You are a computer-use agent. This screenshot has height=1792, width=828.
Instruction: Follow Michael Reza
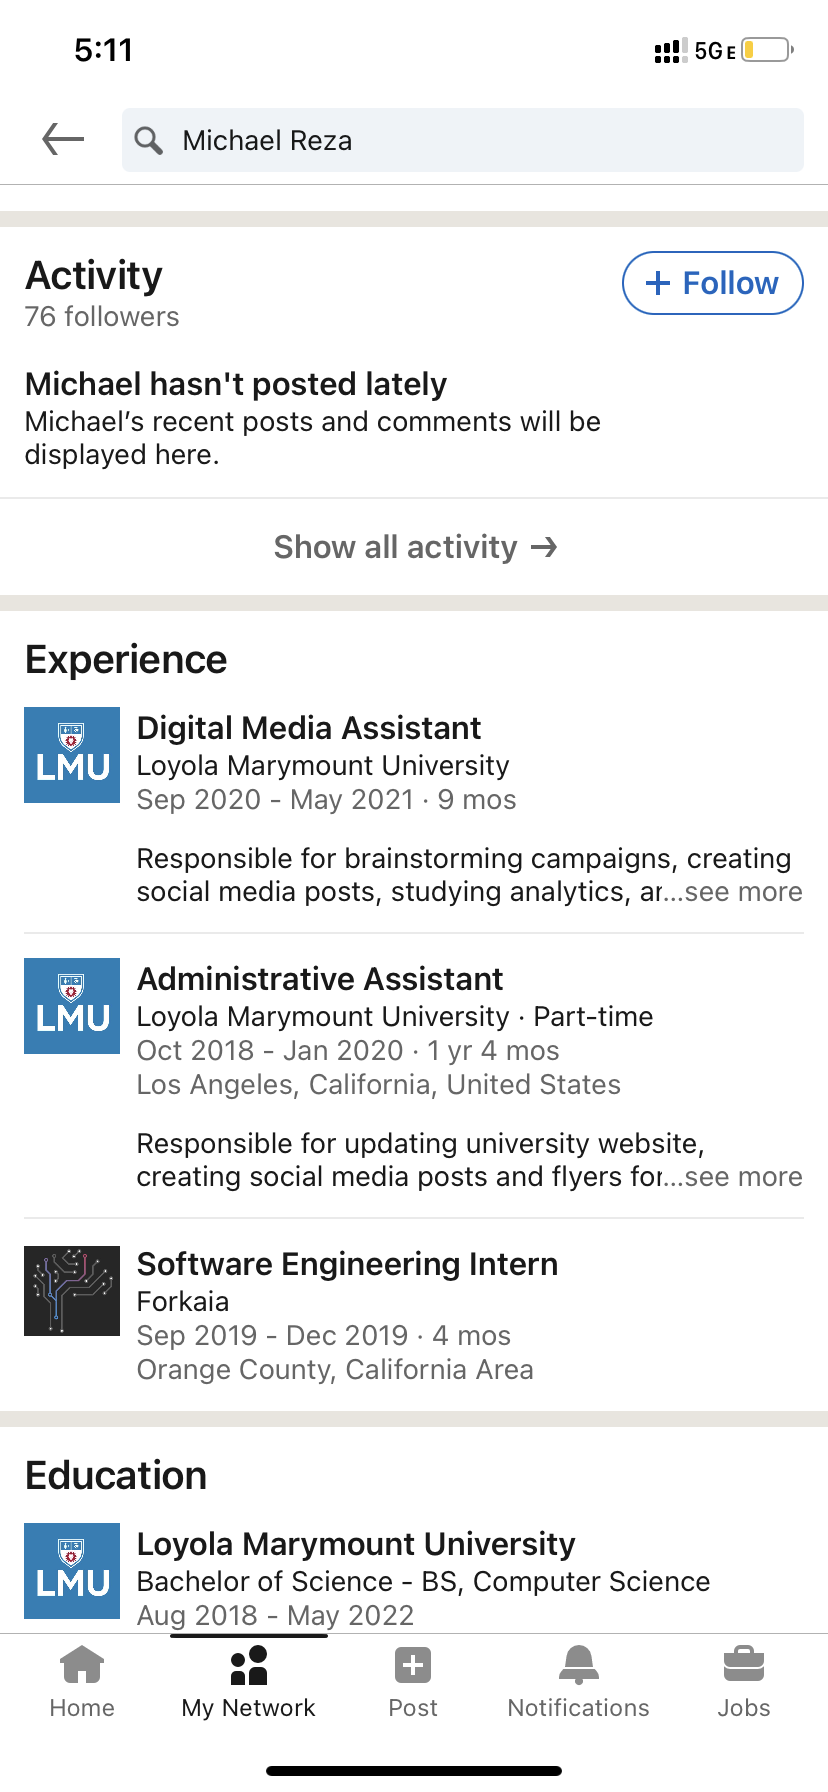pyautogui.click(x=712, y=283)
